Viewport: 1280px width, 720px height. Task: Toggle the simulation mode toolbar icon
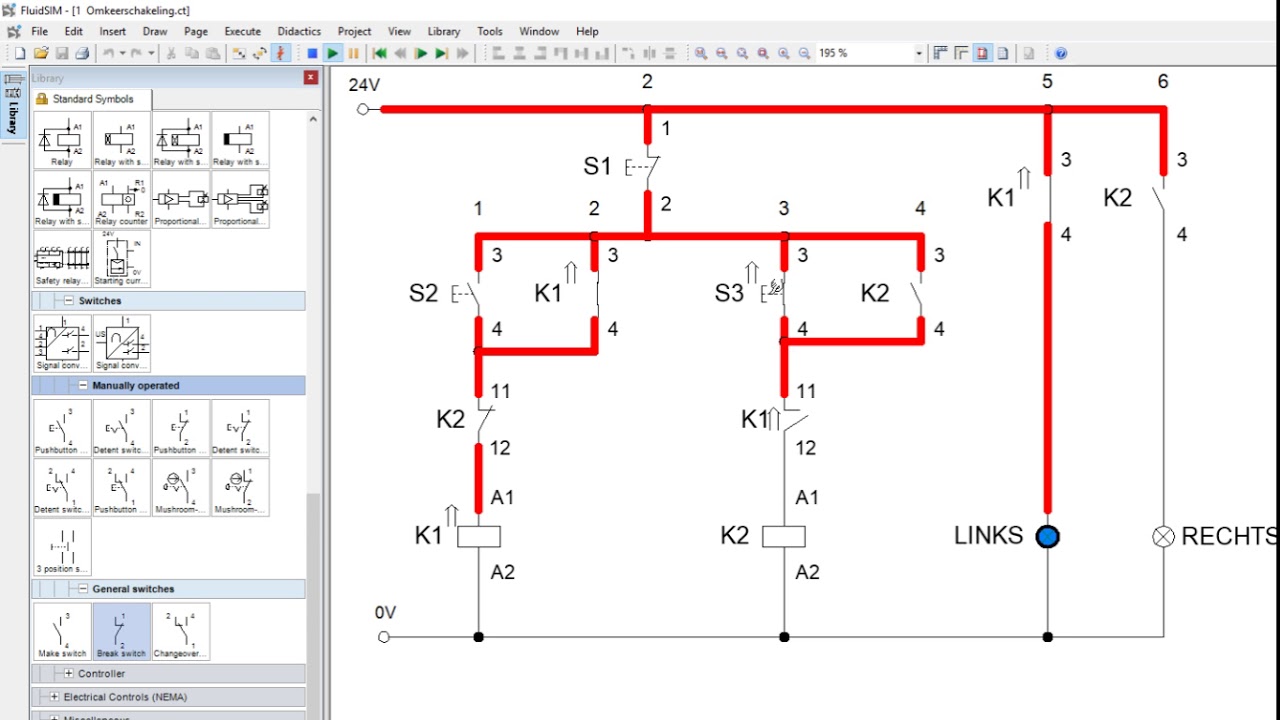click(281, 53)
